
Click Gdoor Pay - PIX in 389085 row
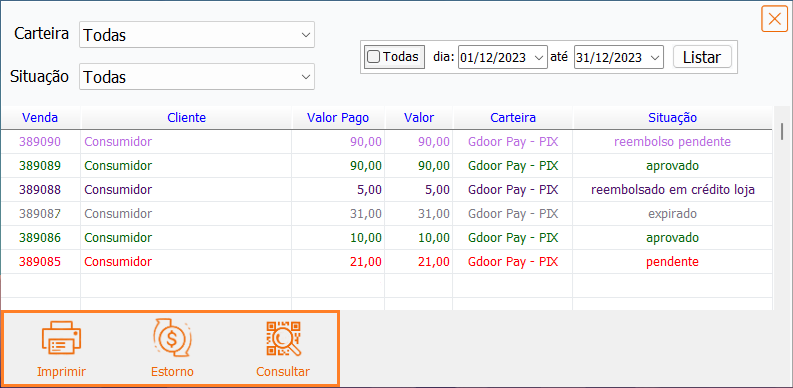[x=513, y=262]
